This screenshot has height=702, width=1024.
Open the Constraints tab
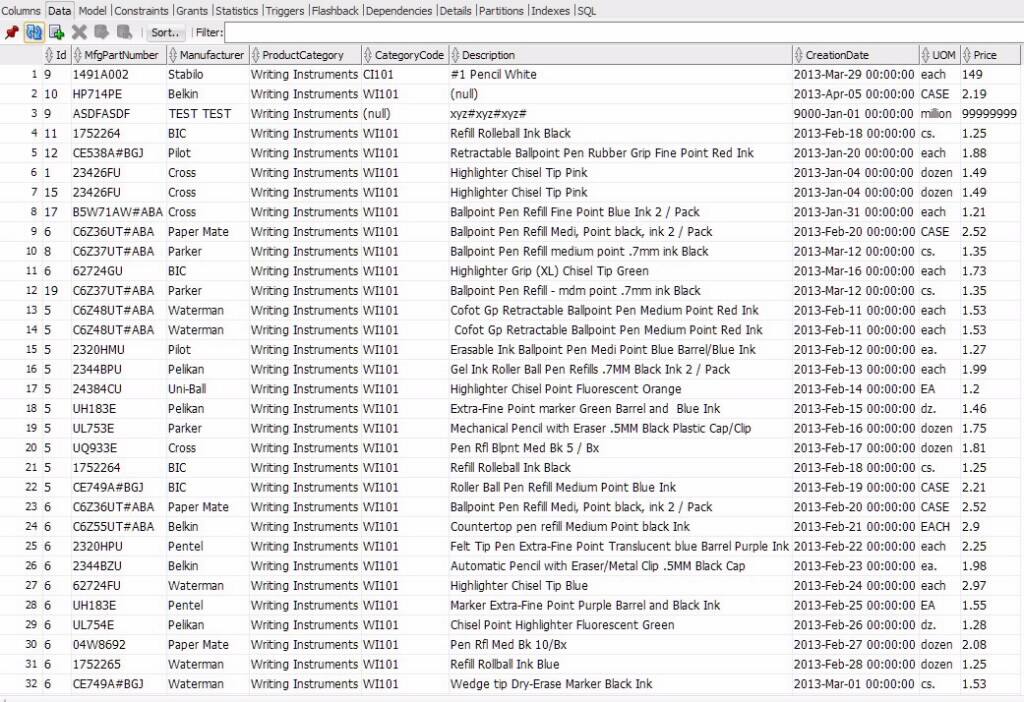(x=141, y=11)
